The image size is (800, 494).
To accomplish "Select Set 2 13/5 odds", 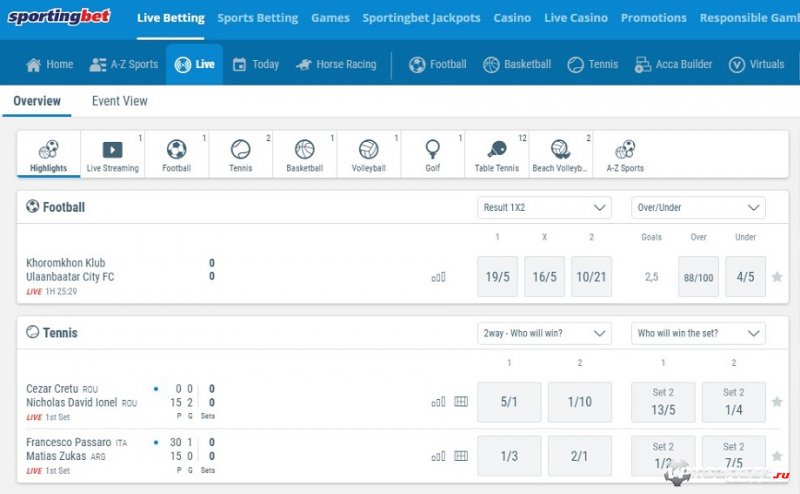I will [x=663, y=402].
